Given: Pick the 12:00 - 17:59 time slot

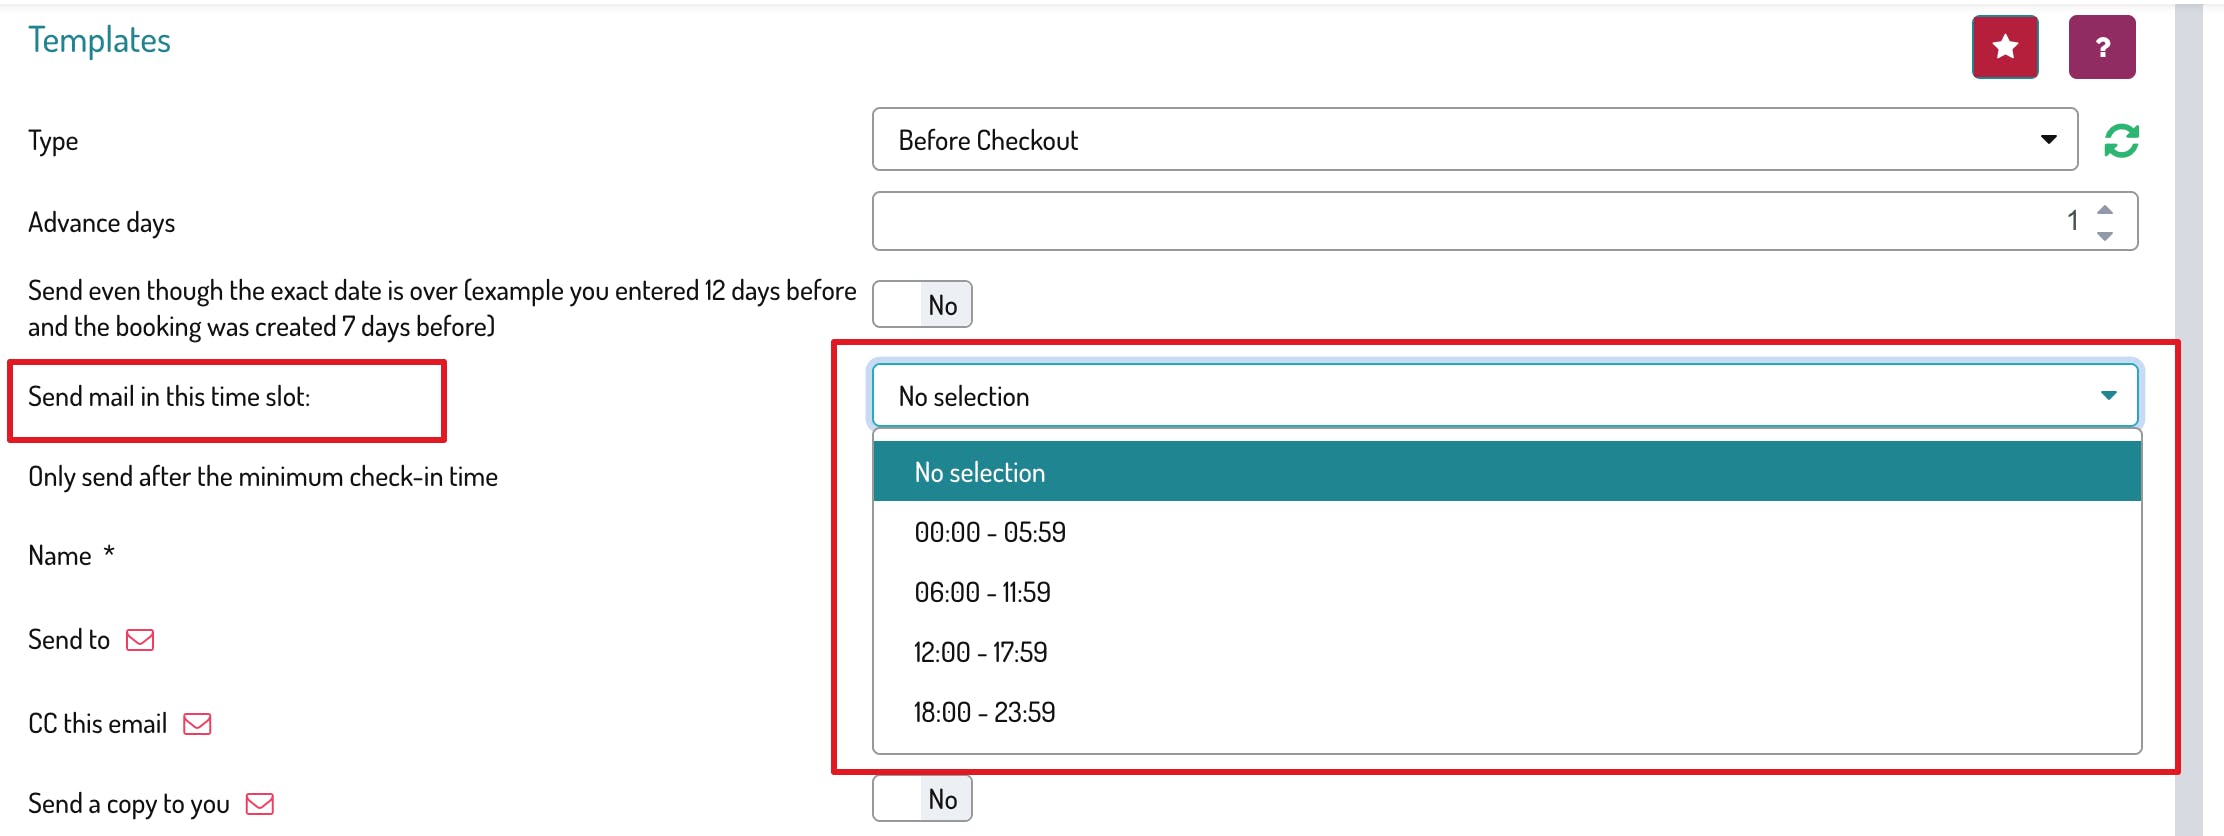Looking at the screenshot, I should click(x=980, y=652).
